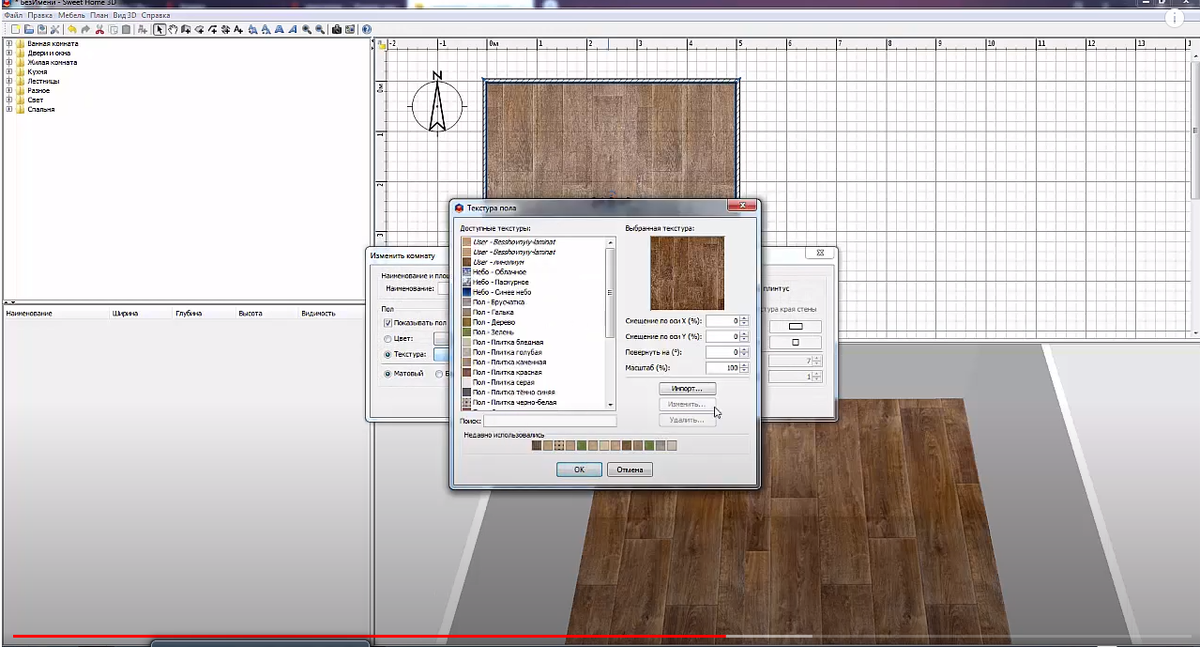Expand the 'Кухня' furniture category
Viewport: 1200px width, 647px height.
[9, 72]
